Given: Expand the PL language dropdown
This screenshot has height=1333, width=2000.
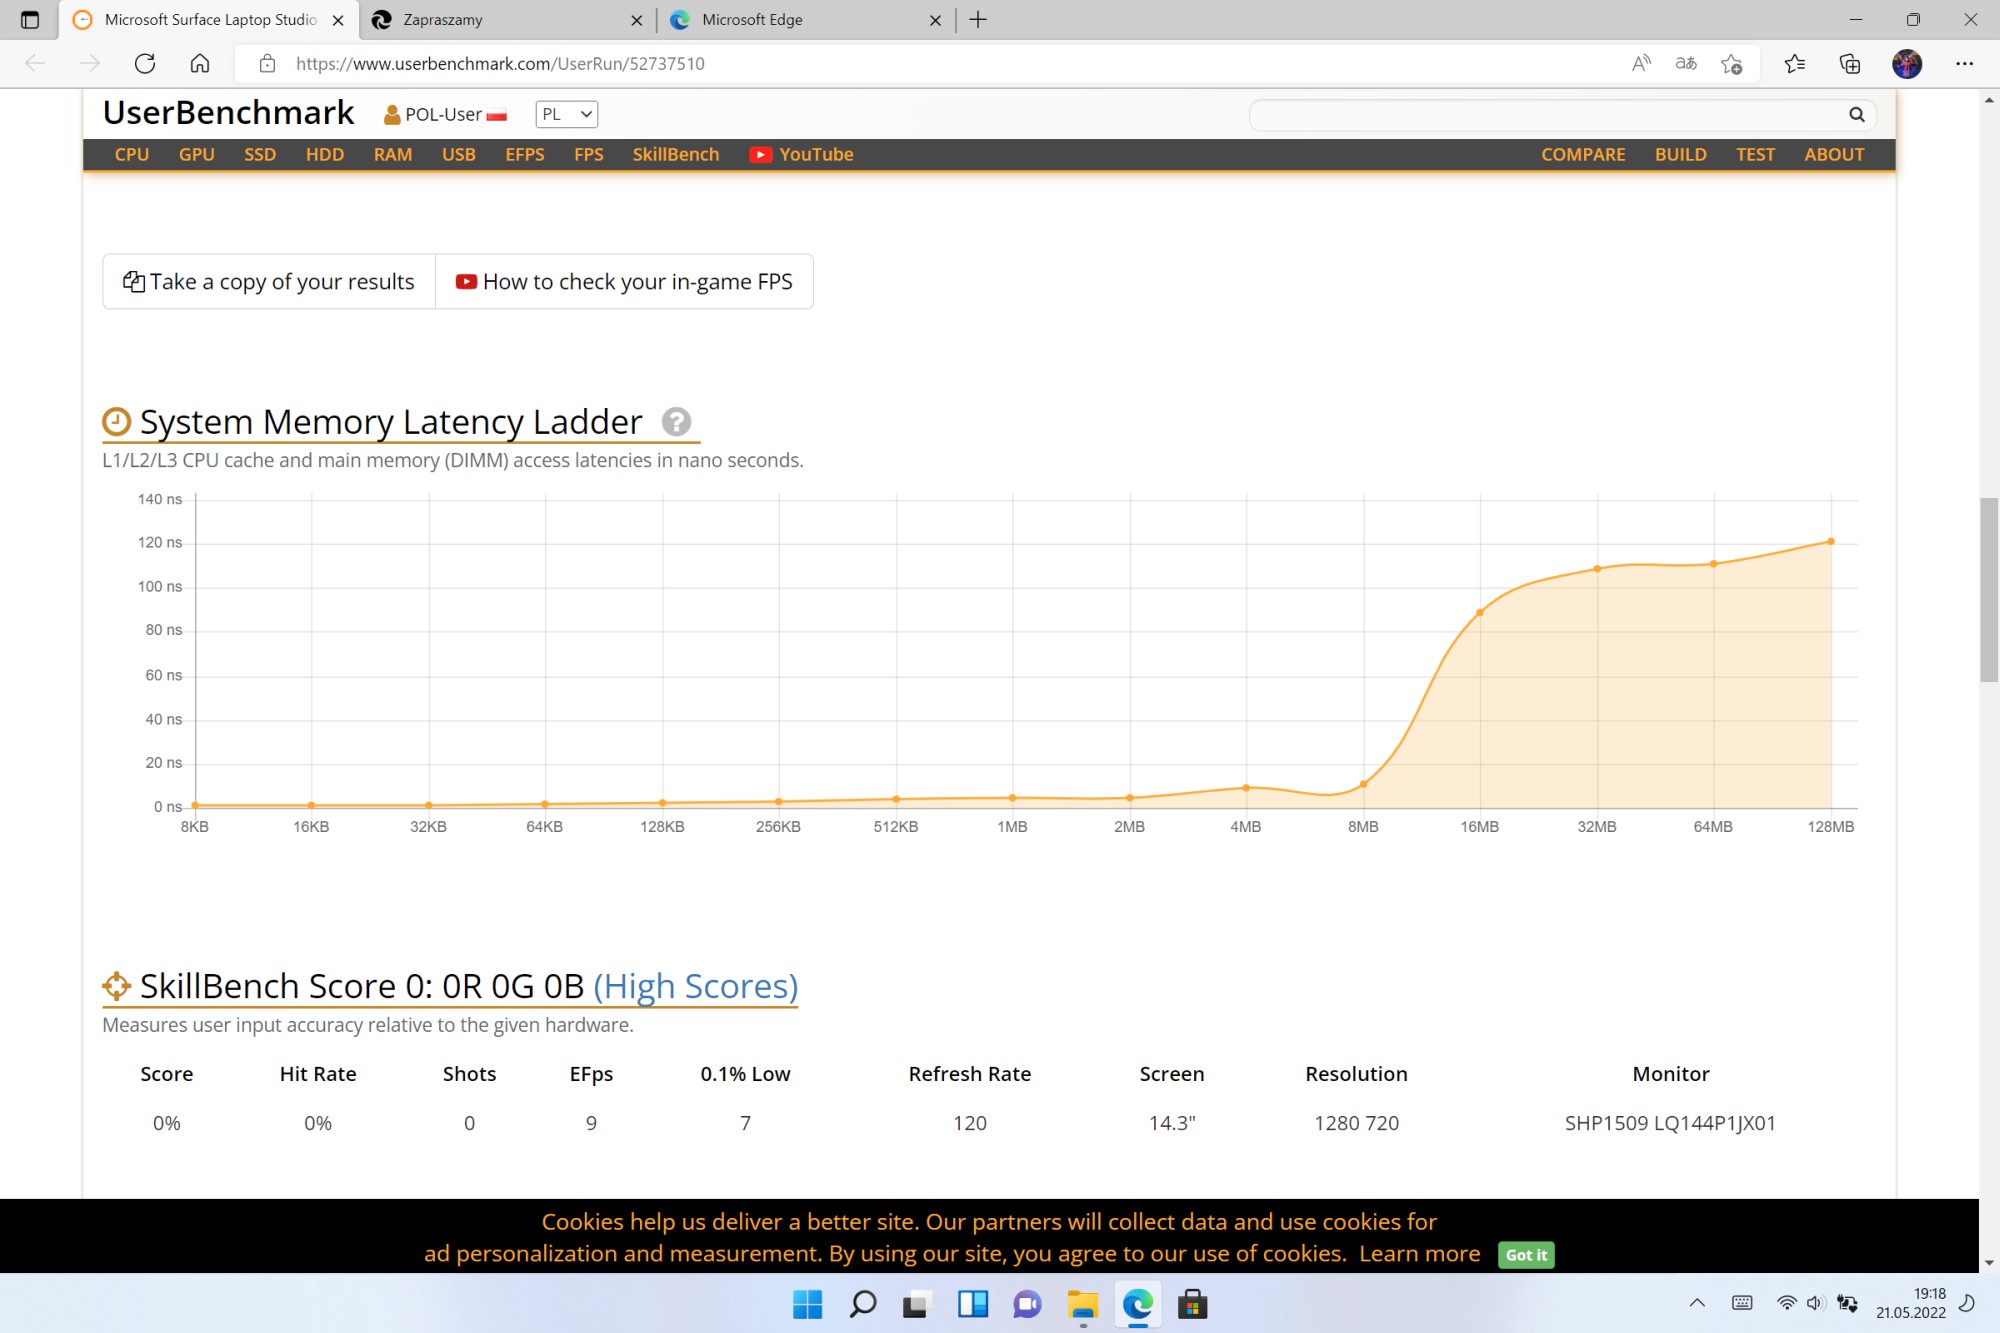Looking at the screenshot, I should (x=566, y=114).
